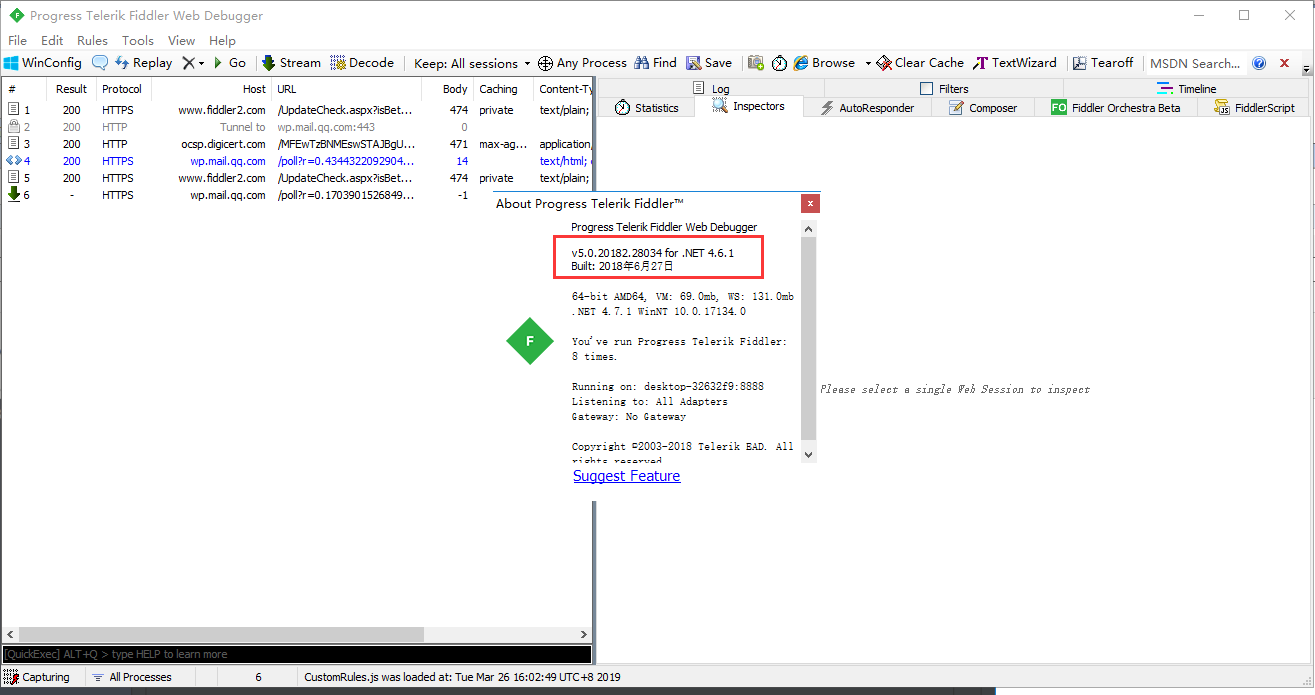
Task: Toggle Streaming mode
Action: coord(290,62)
